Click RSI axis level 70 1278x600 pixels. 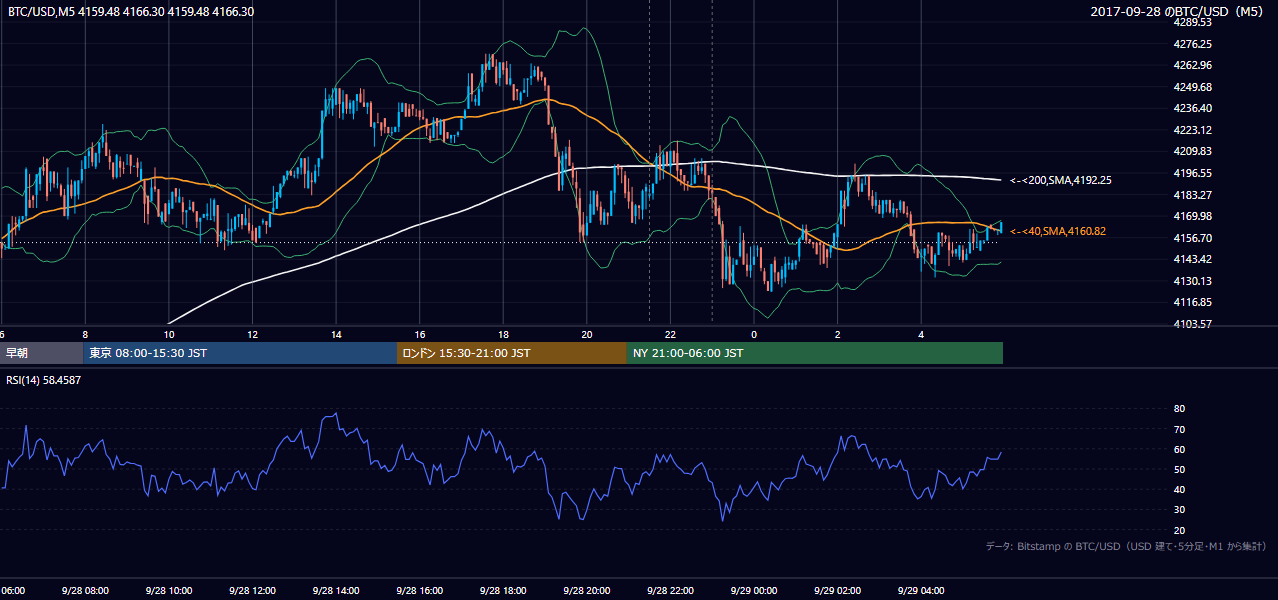point(1180,430)
